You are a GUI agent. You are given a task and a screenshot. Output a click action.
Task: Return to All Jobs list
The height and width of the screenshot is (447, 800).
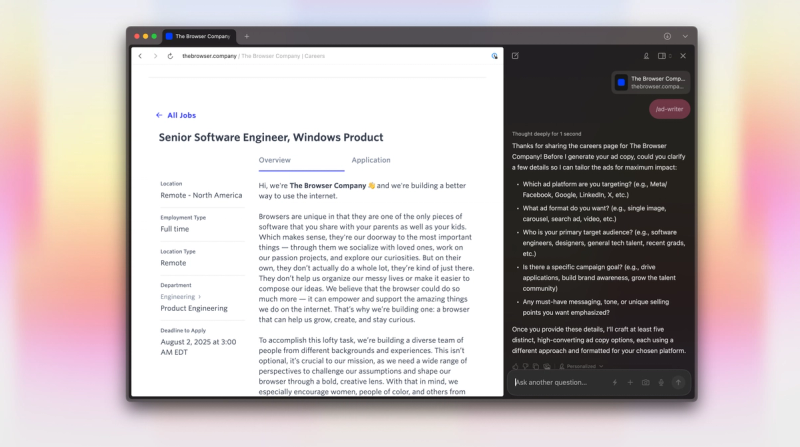(x=176, y=115)
